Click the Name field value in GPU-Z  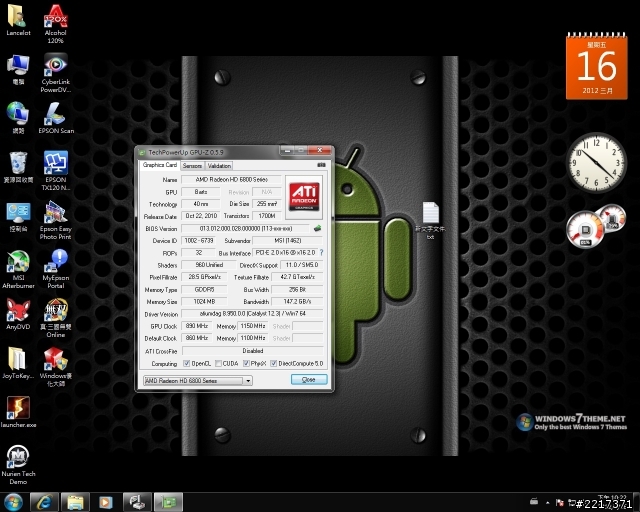click(x=231, y=180)
